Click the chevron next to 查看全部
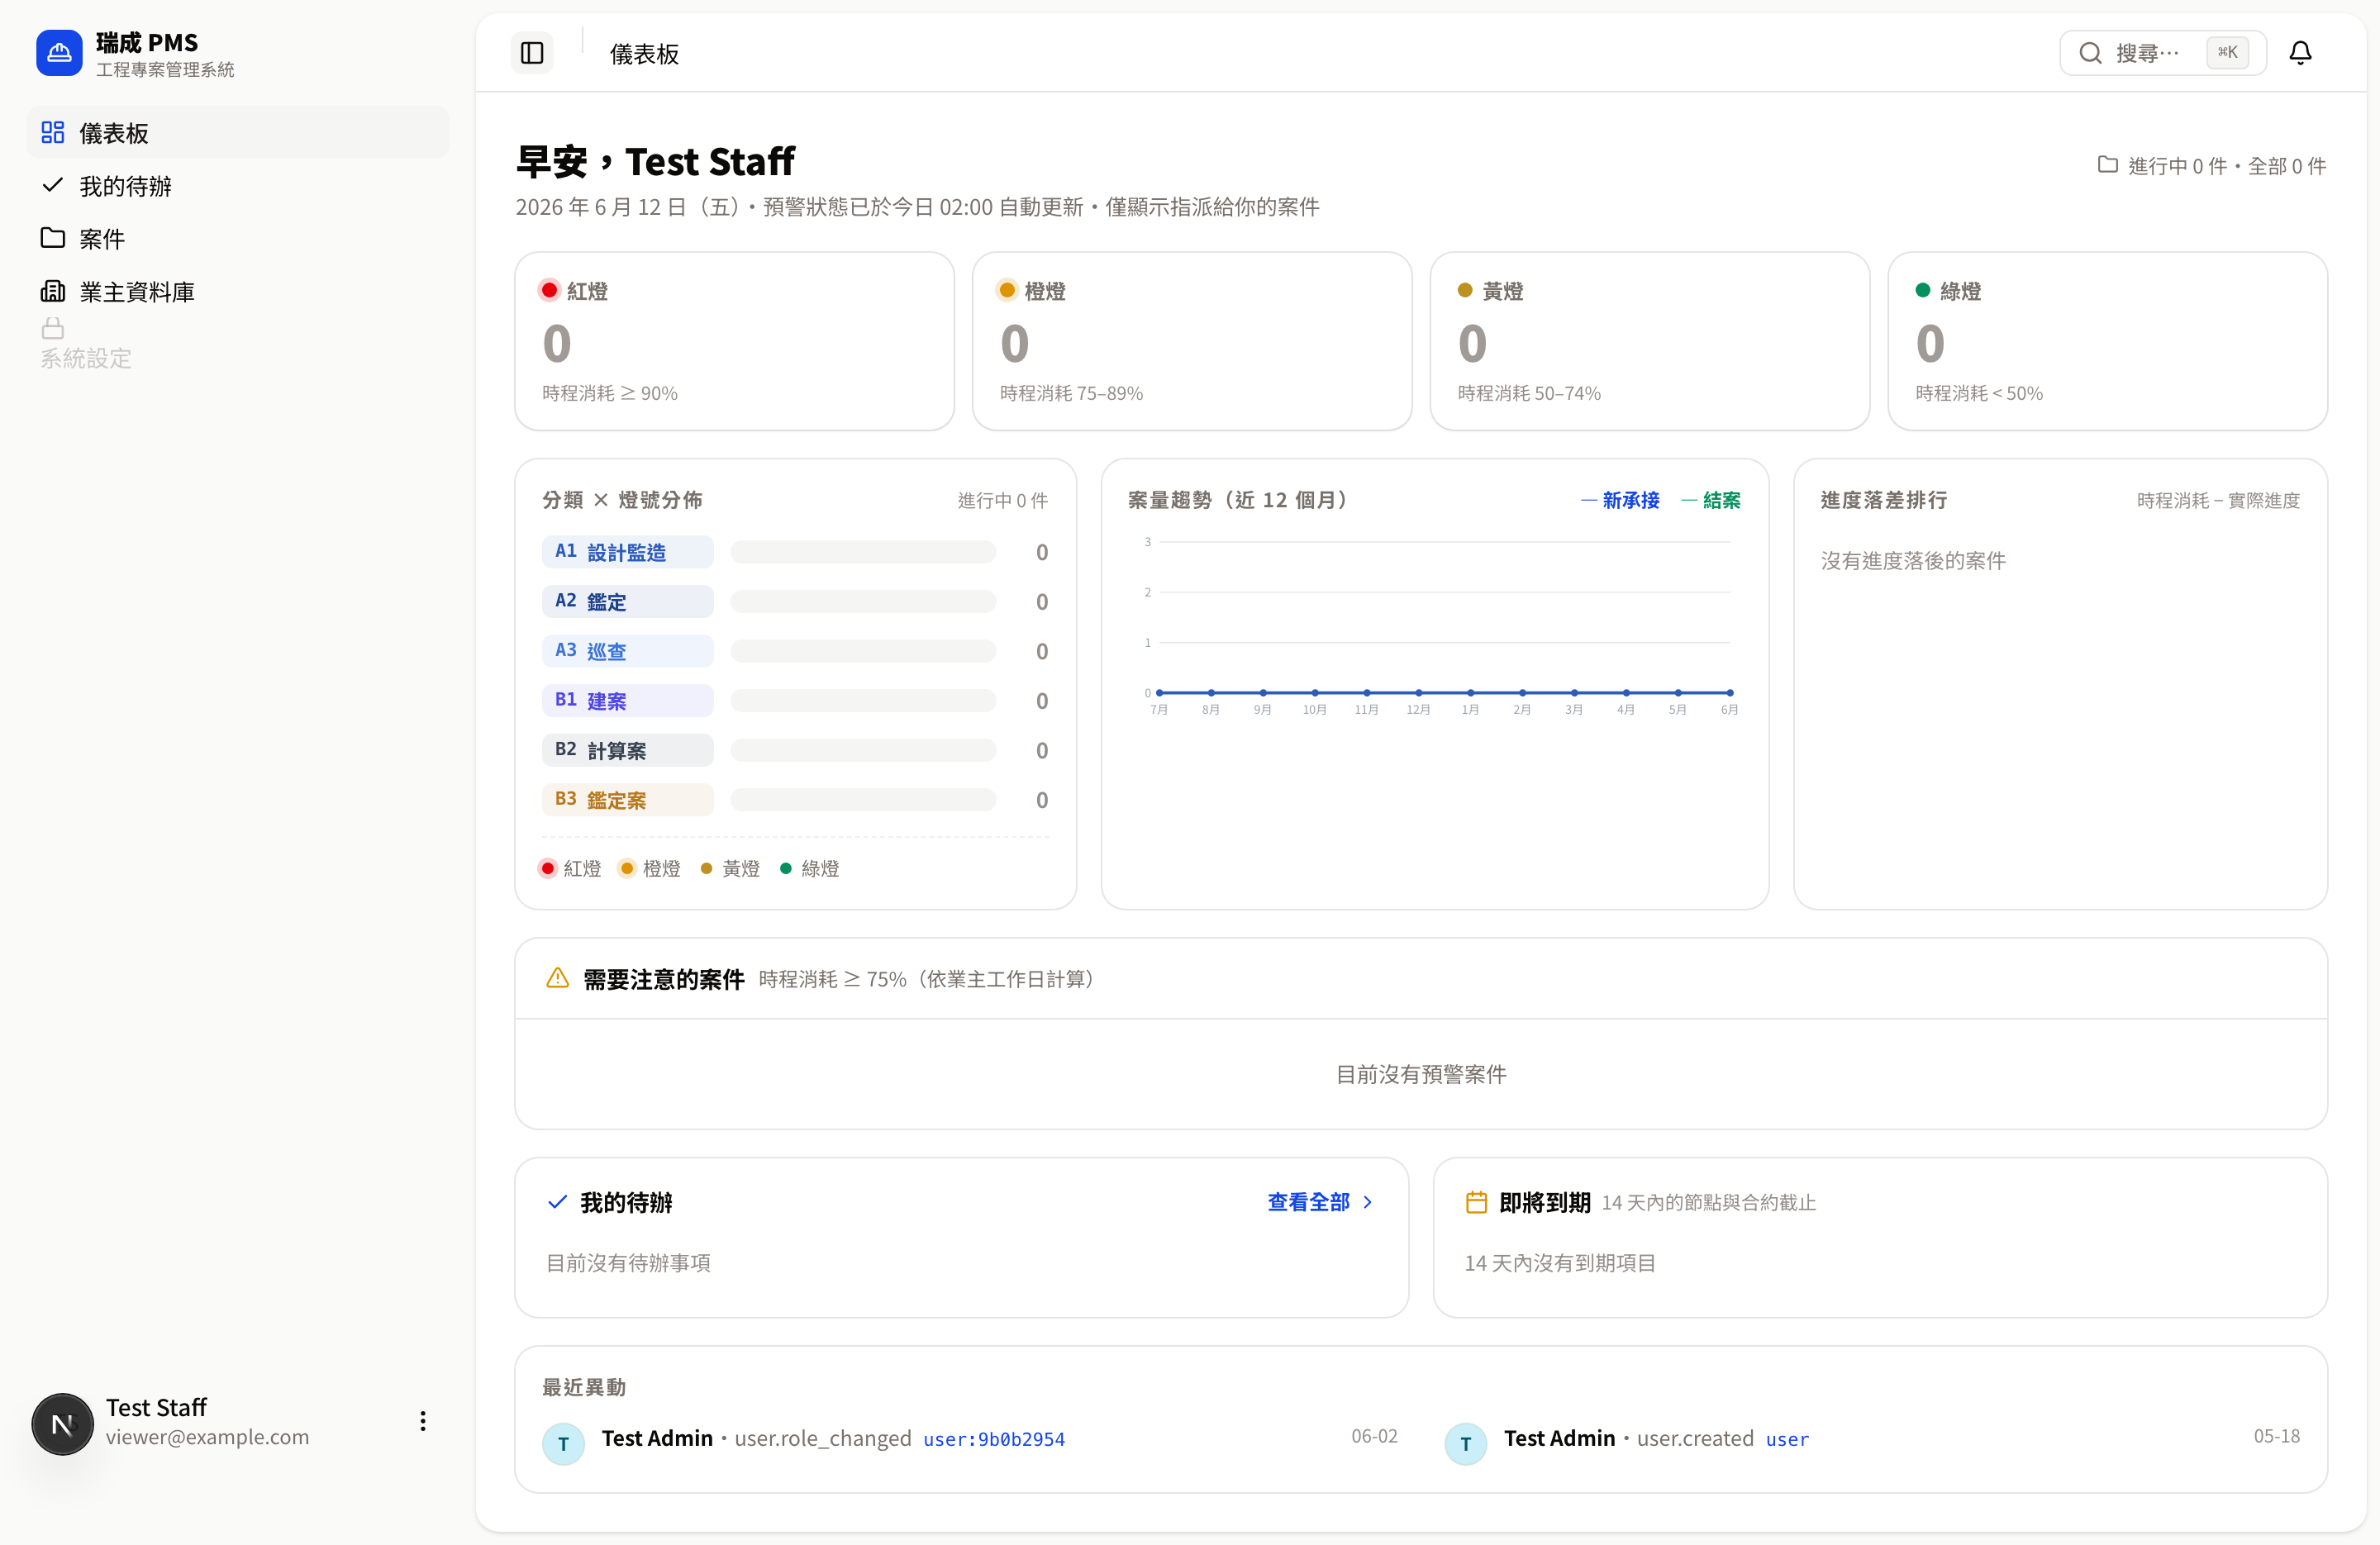Viewport: 2380px width, 1545px height. pyautogui.click(x=1367, y=1202)
